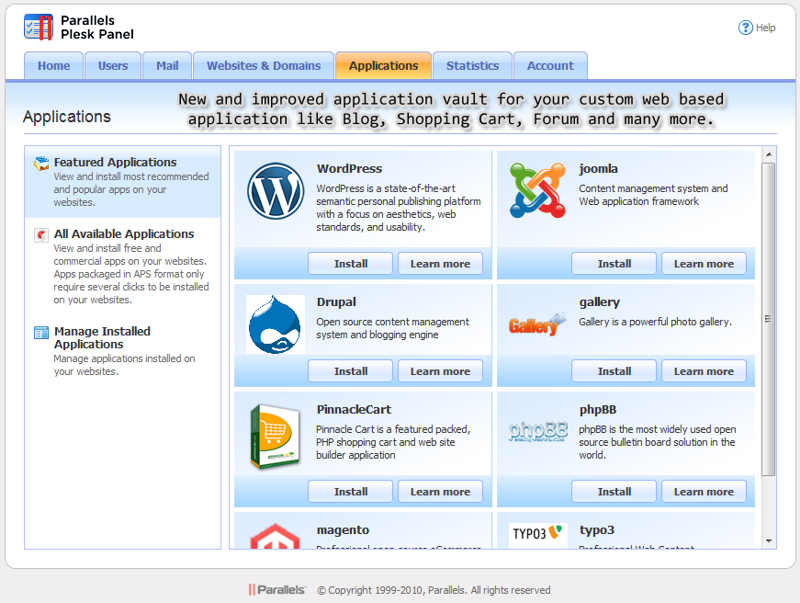Switch to the Websites & Domains tab
The width and height of the screenshot is (800, 603).
(263, 66)
